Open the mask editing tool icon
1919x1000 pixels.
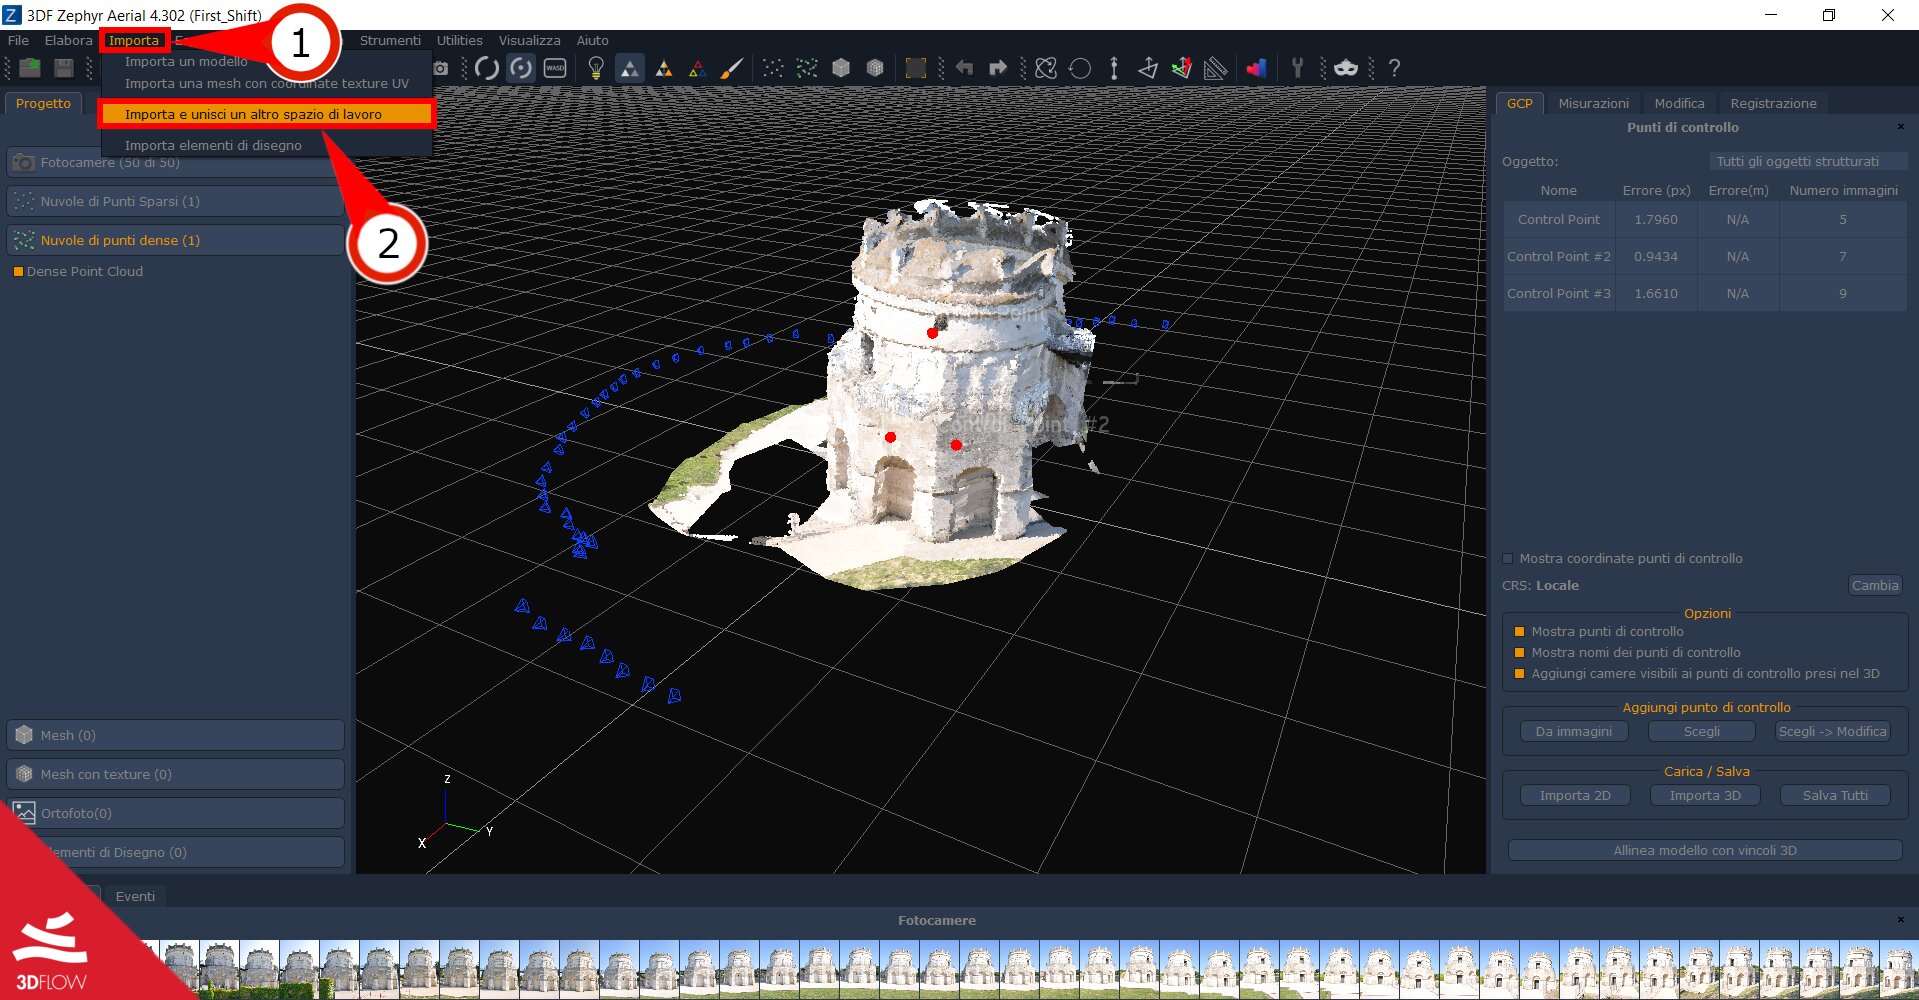(1347, 68)
